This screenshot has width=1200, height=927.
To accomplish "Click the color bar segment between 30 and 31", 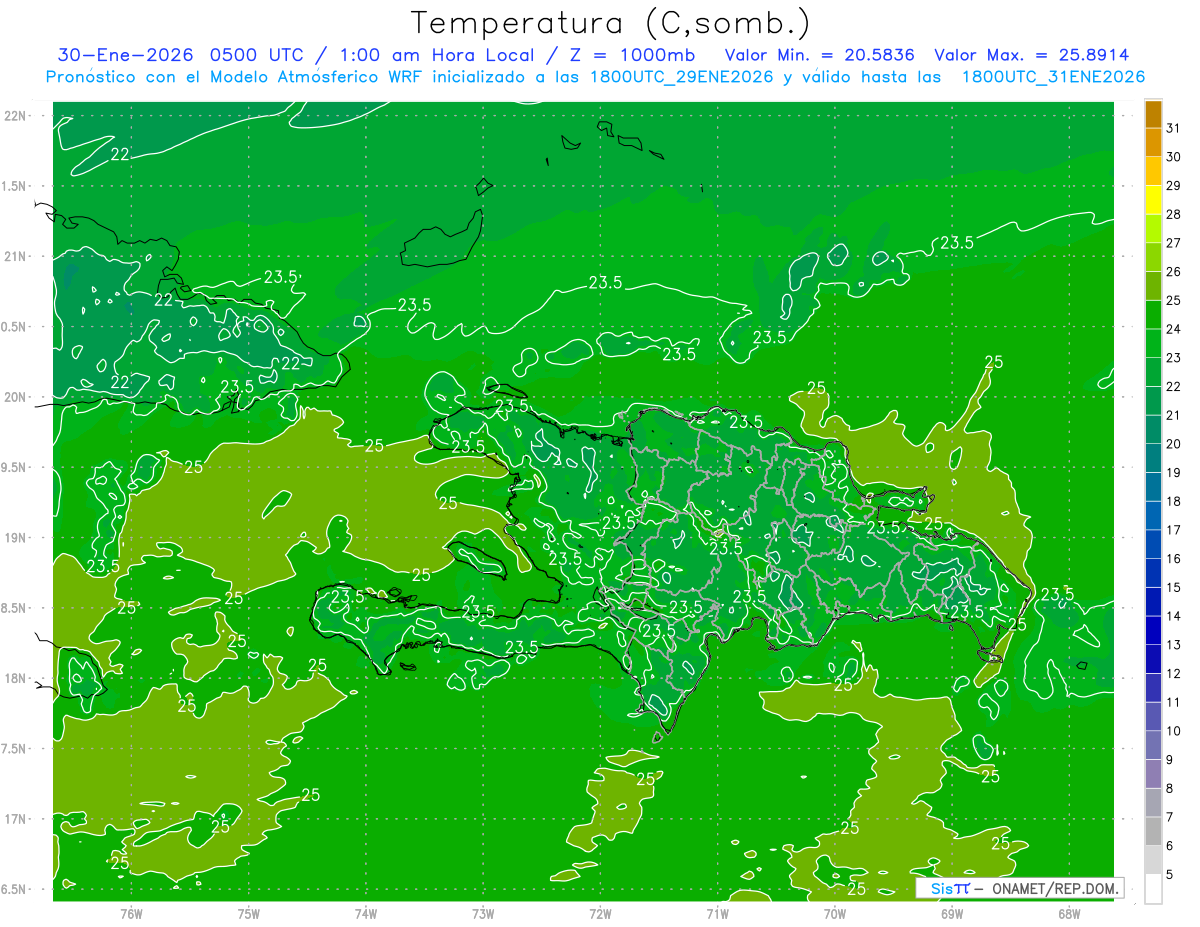I will point(1153,143).
